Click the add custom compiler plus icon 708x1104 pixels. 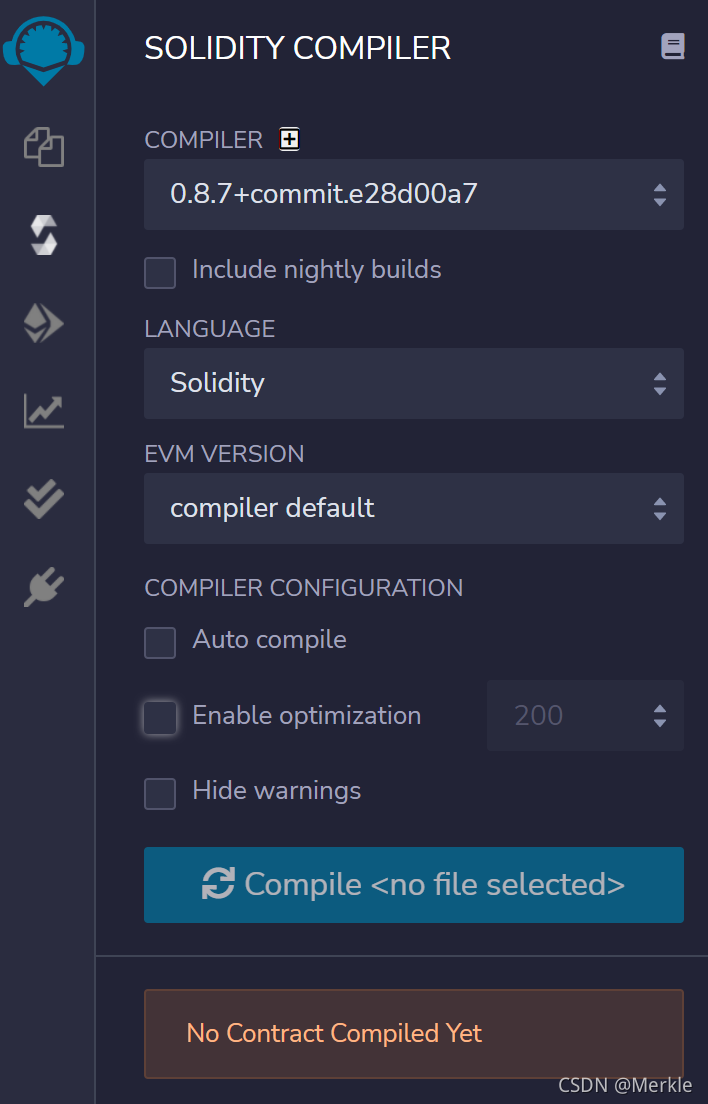point(289,139)
